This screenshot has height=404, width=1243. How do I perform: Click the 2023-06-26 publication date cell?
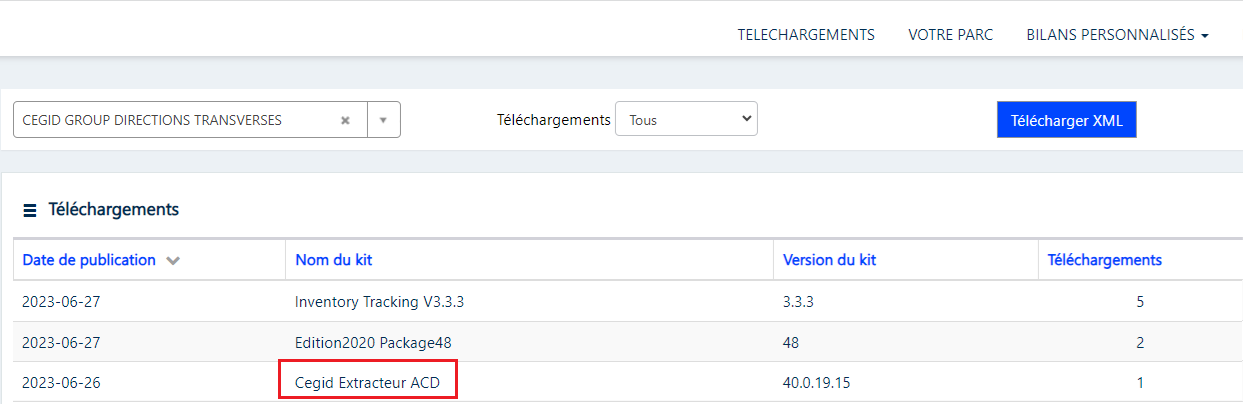[x=61, y=382]
